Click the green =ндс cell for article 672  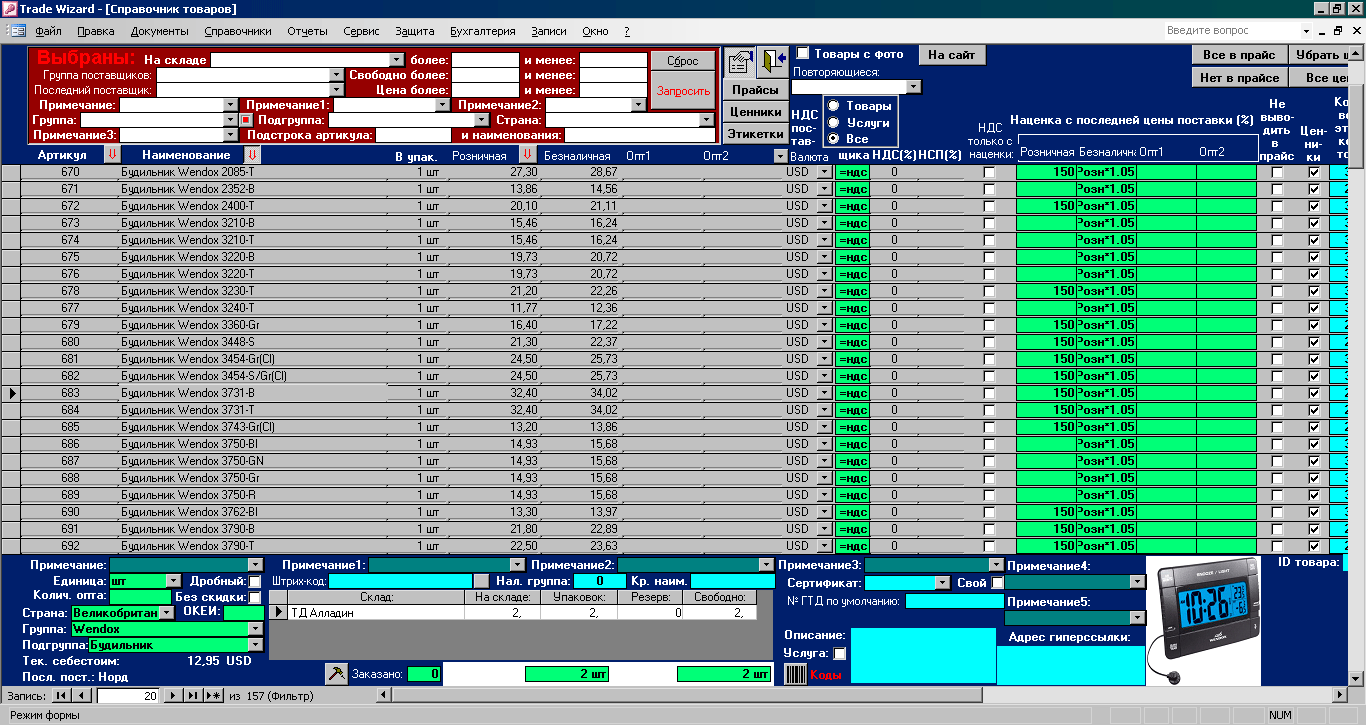pyautogui.click(x=852, y=206)
